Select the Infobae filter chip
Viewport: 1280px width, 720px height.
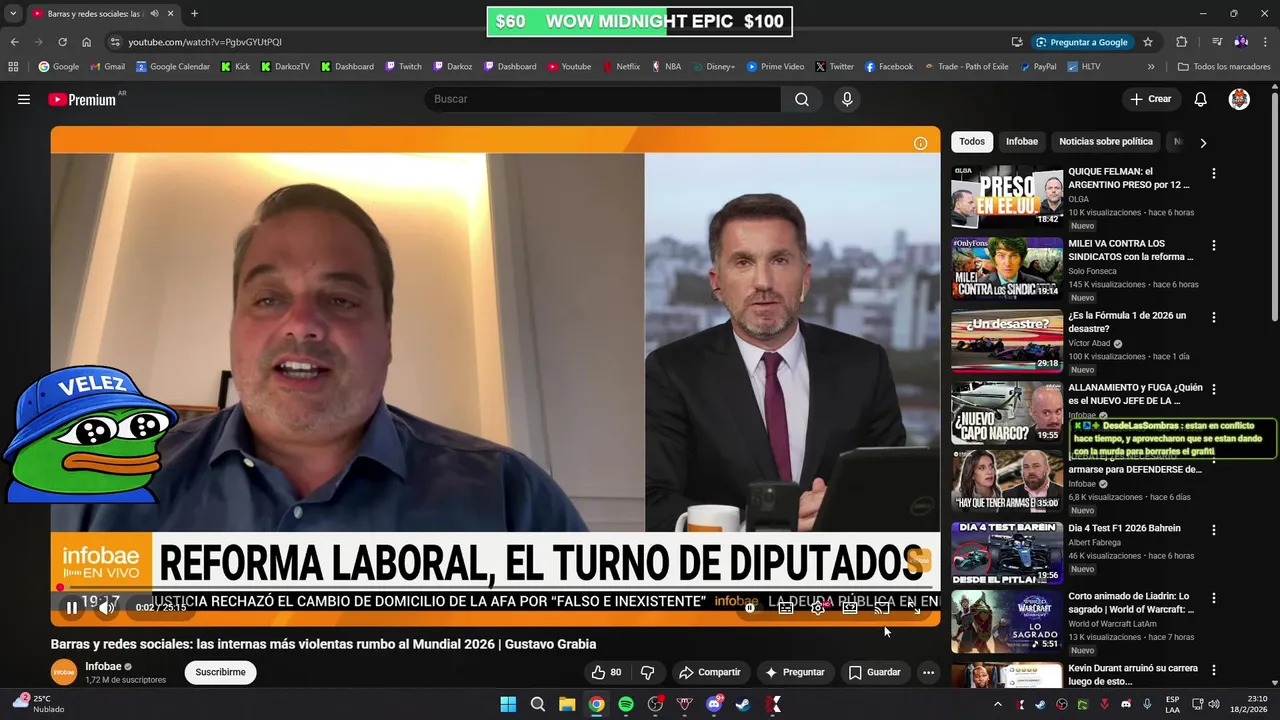[1022, 142]
